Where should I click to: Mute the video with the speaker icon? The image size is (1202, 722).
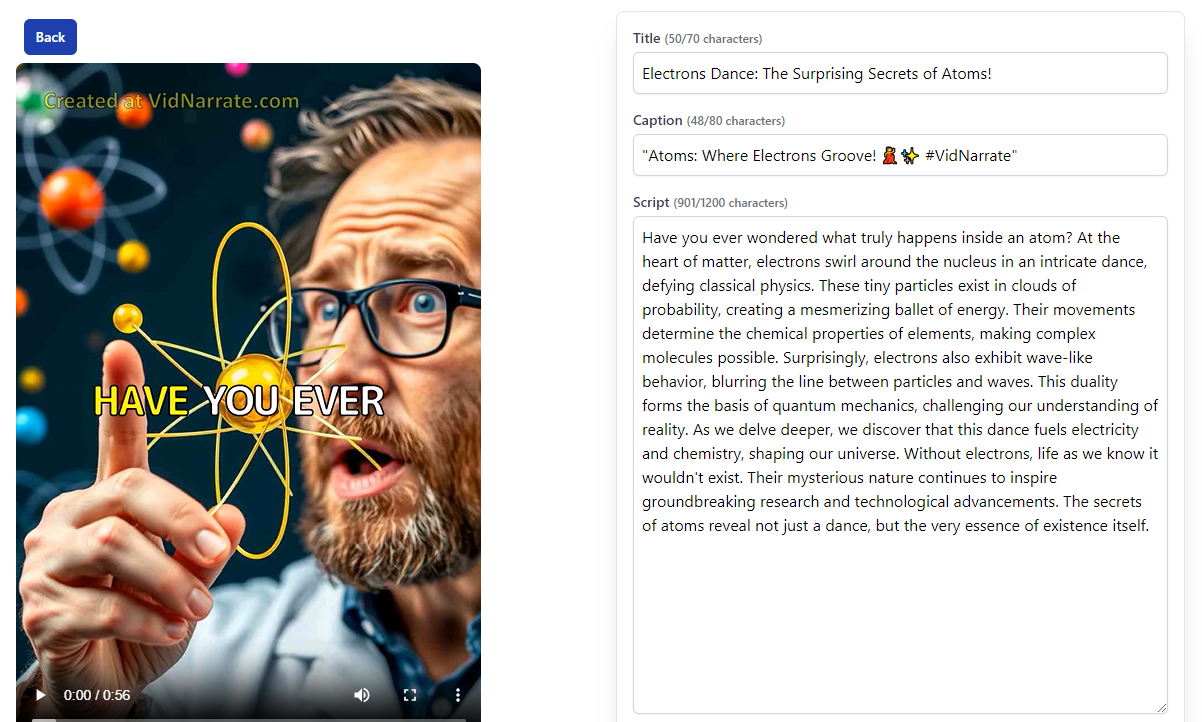tap(362, 694)
